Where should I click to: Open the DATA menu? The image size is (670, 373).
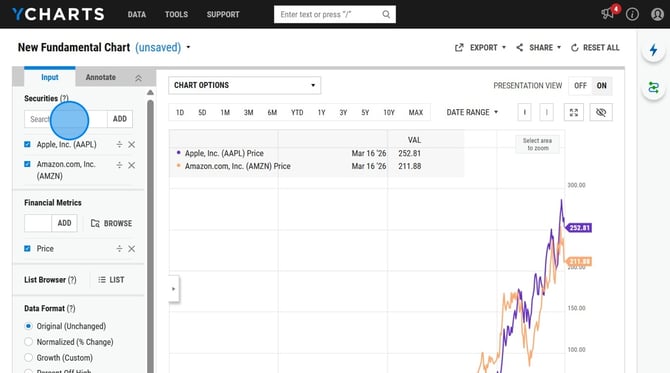pyautogui.click(x=137, y=15)
